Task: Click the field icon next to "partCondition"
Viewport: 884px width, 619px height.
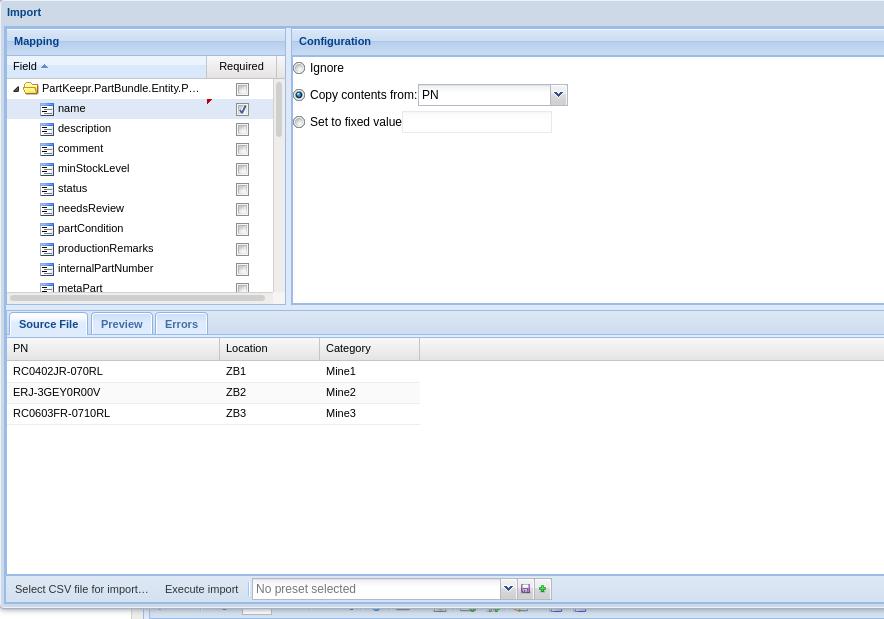Action: coord(47,229)
